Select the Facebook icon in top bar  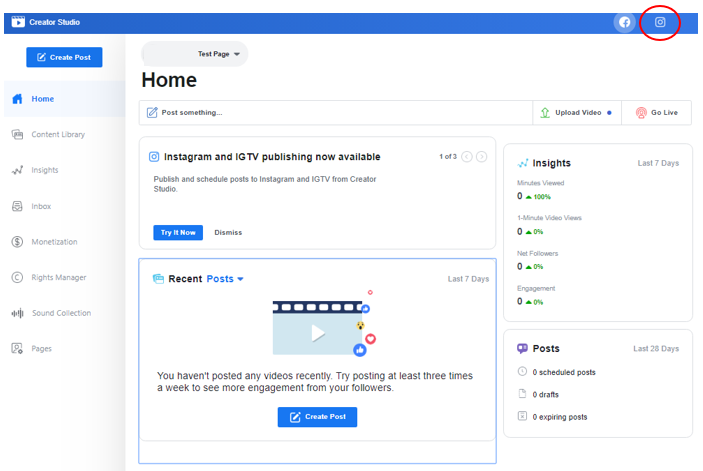point(625,22)
